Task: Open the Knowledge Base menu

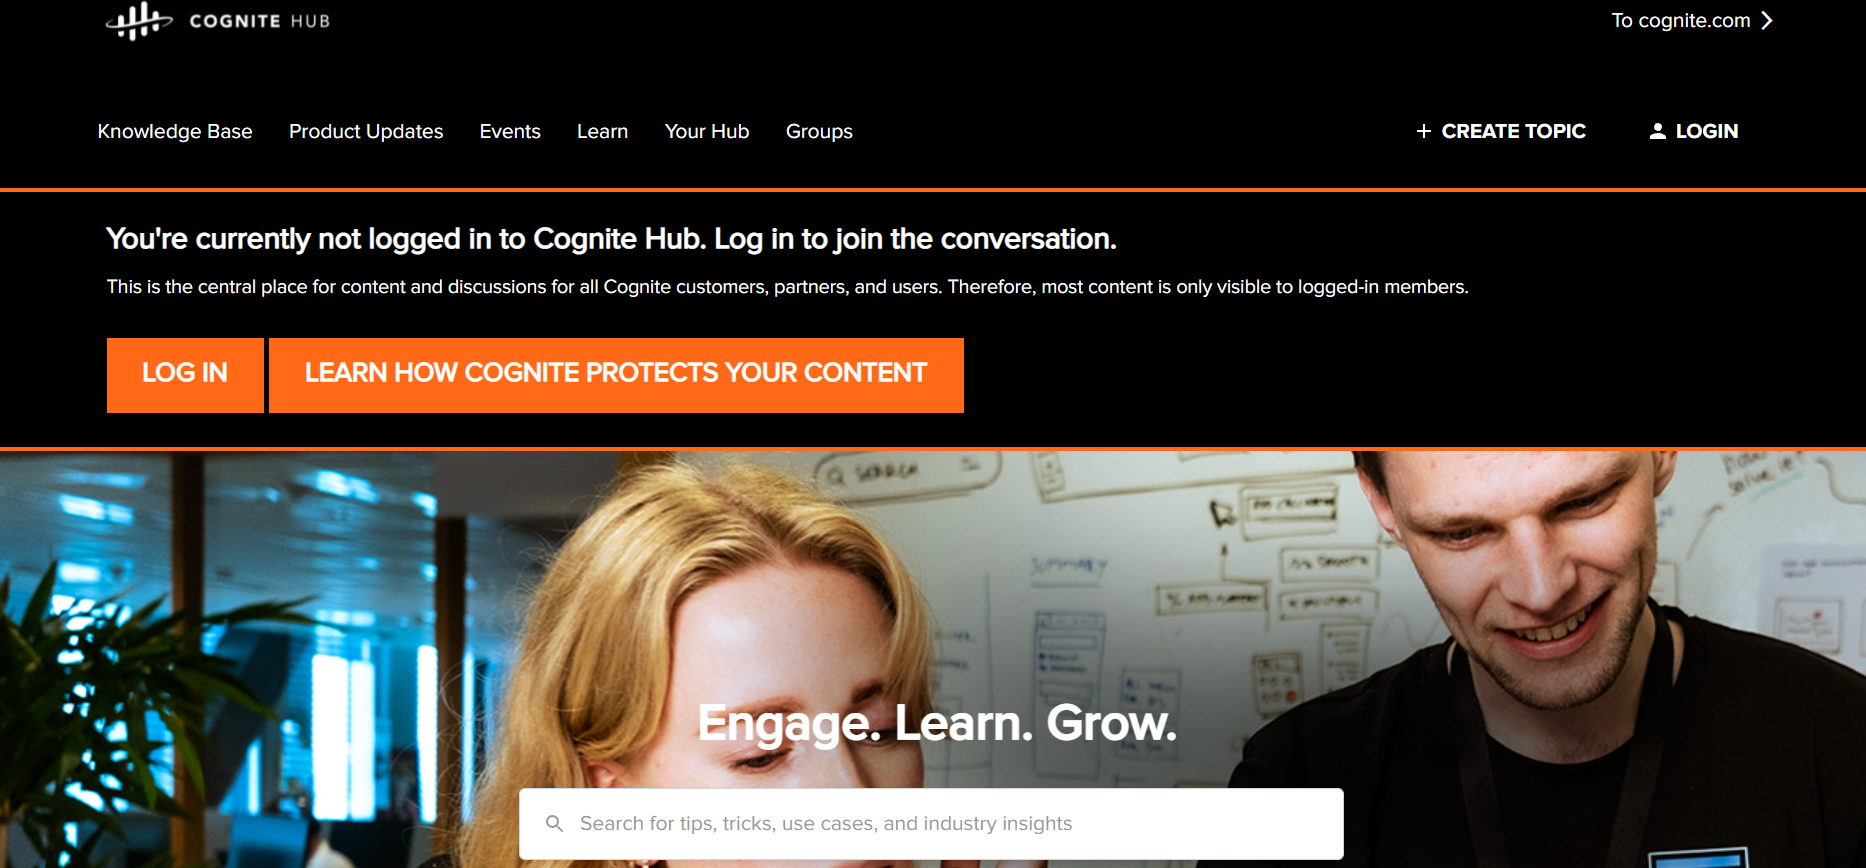Action: tap(175, 131)
